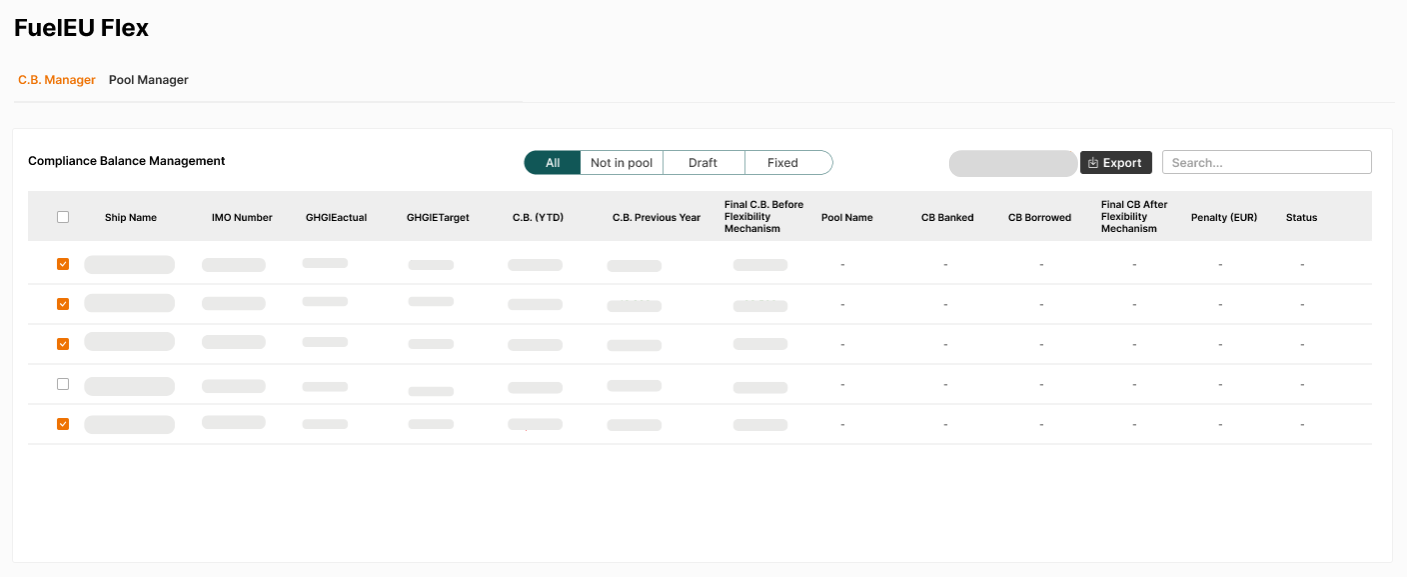1408x577 pixels.
Task: Click the GHGIEactual column header
Action: point(337,216)
